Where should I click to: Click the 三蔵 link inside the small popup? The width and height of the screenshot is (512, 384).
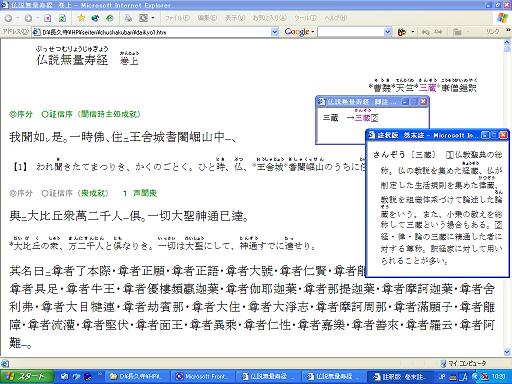click(x=363, y=118)
